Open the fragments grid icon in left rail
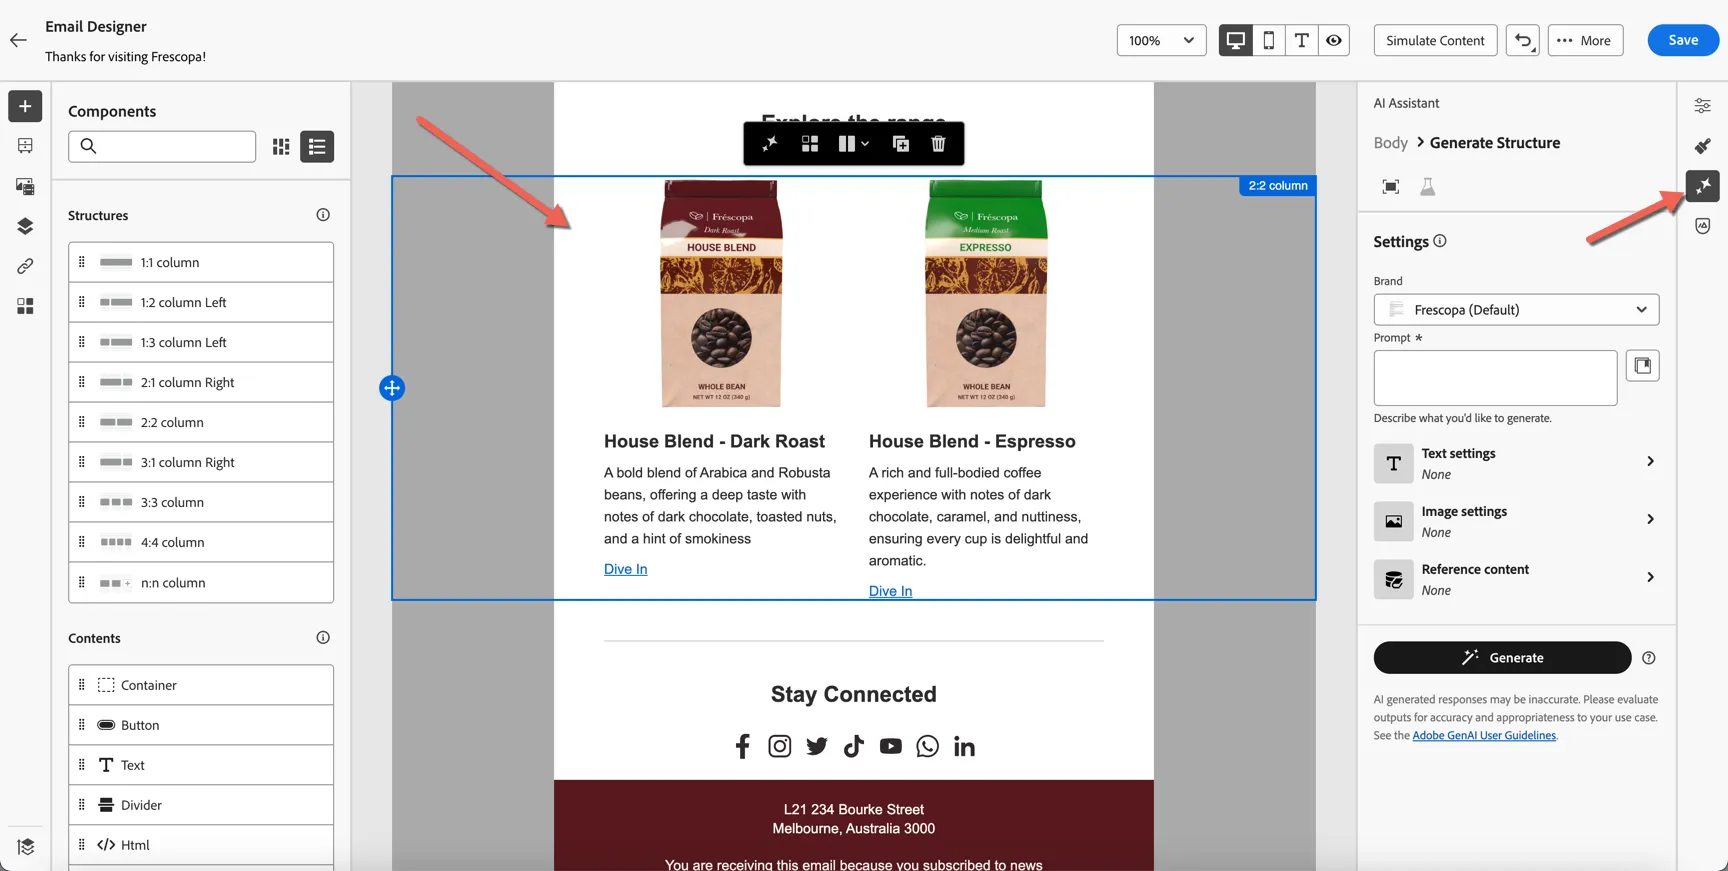The width and height of the screenshot is (1728, 871). [25, 306]
